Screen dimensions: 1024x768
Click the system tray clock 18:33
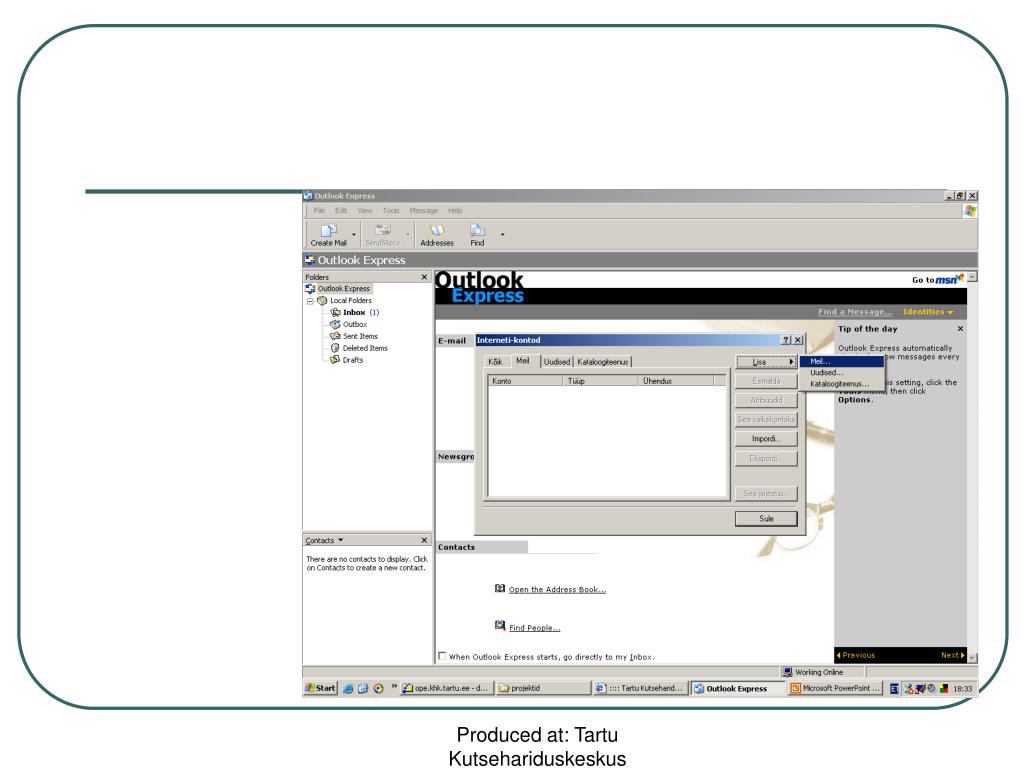[963, 688]
